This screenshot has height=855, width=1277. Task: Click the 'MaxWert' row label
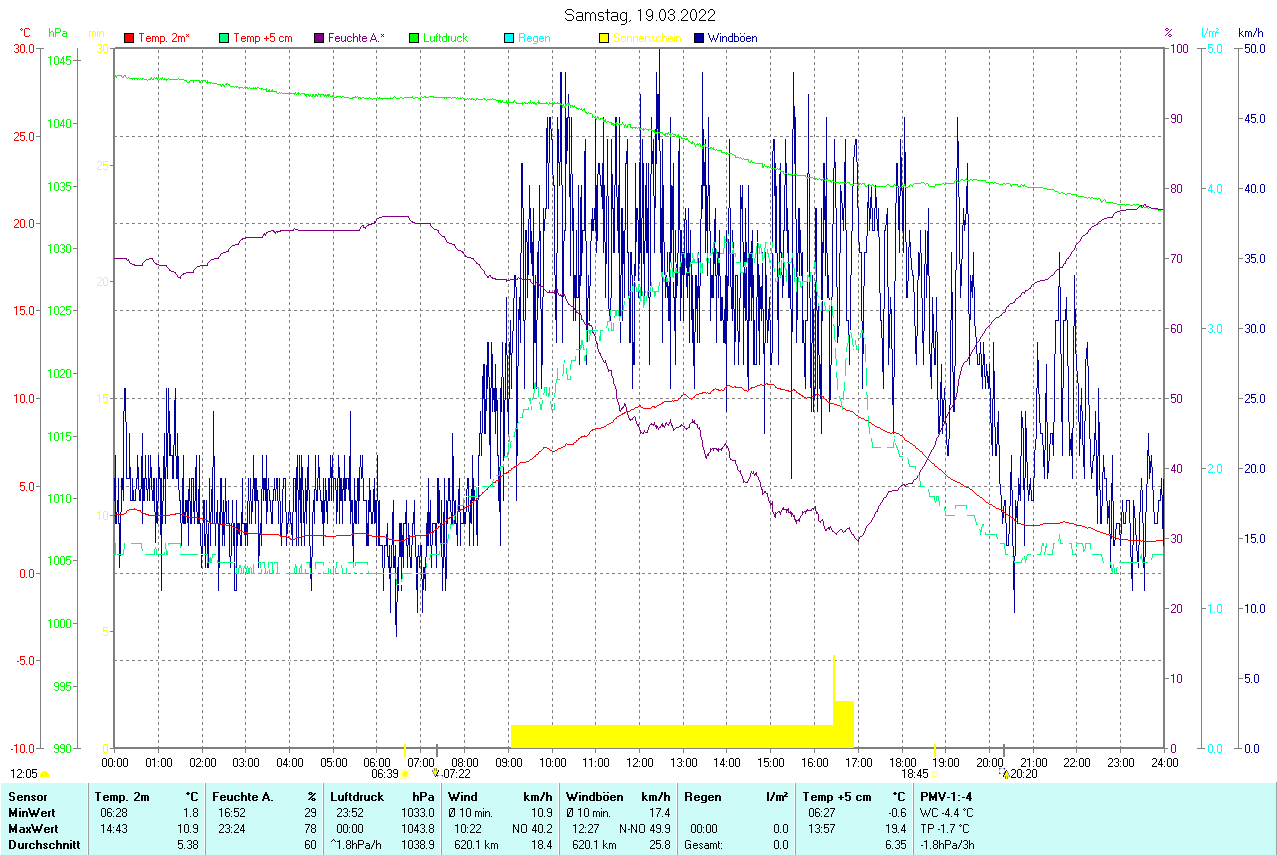[34, 829]
